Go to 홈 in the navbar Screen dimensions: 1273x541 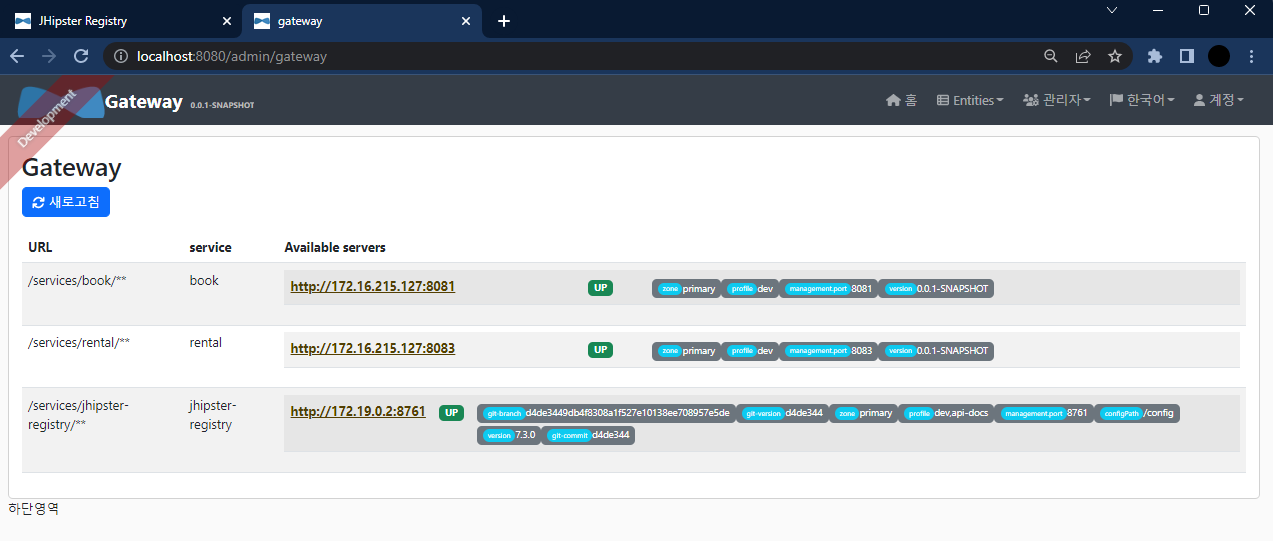[x=902, y=100]
